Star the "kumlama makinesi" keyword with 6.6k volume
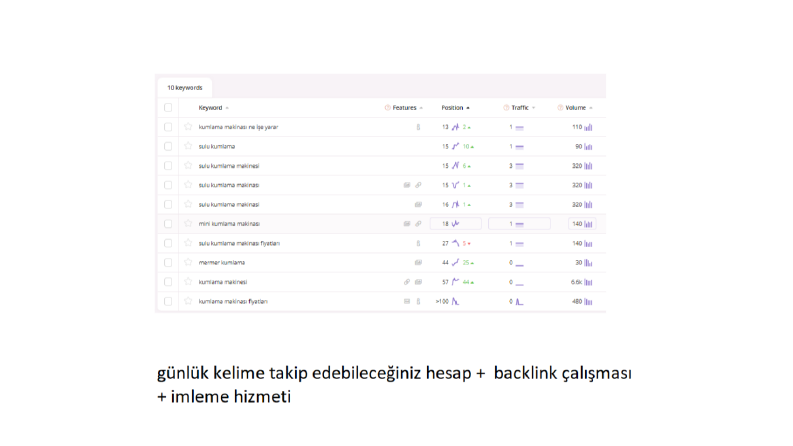This screenshot has height=446, width=793. click(x=188, y=282)
